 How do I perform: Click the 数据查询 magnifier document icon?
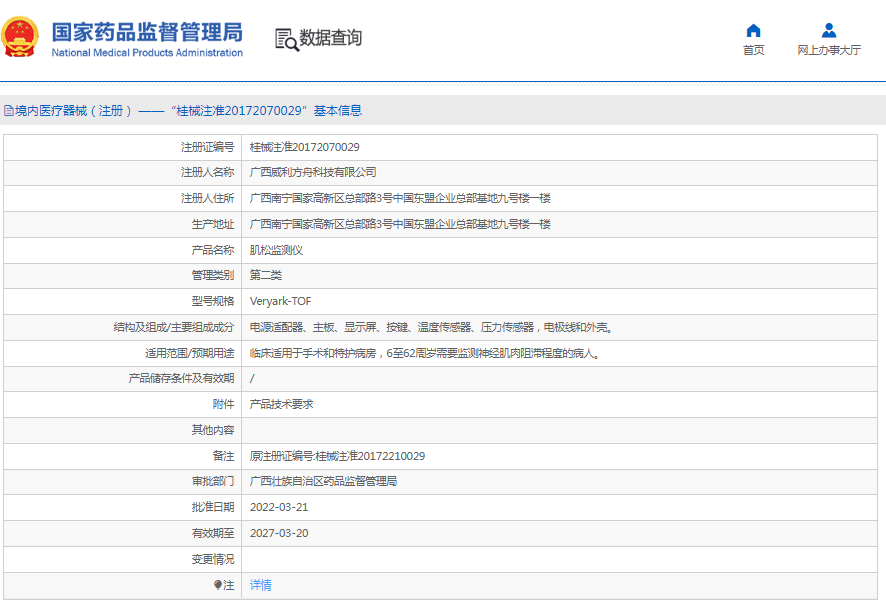pyautogui.click(x=287, y=39)
